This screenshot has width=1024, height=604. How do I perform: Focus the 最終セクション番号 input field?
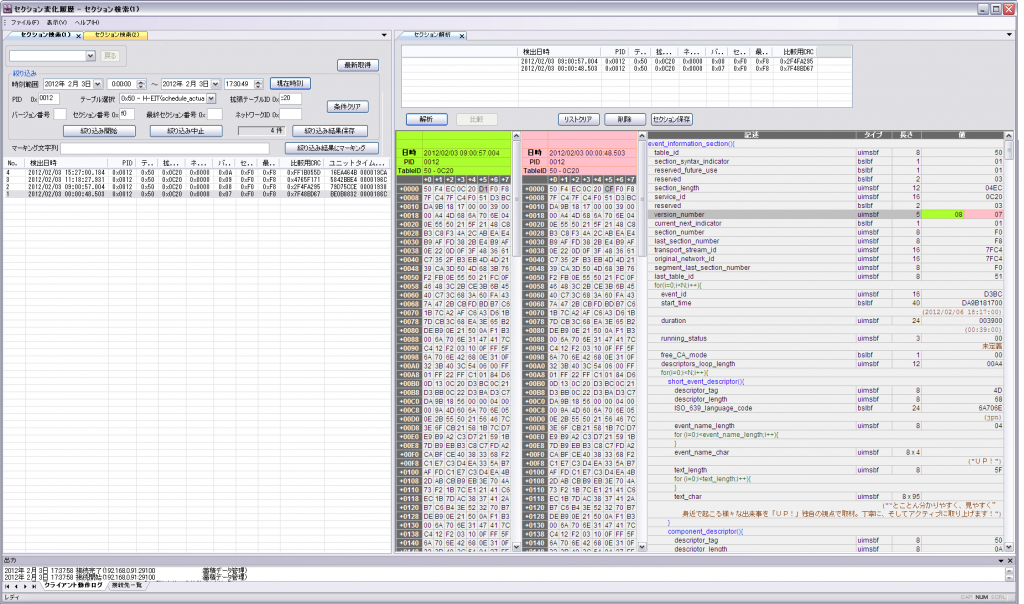(215, 114)
